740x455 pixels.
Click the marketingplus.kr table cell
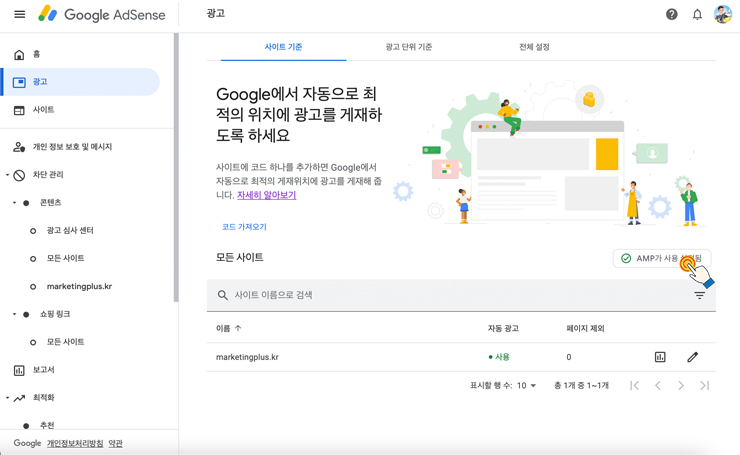247,357
